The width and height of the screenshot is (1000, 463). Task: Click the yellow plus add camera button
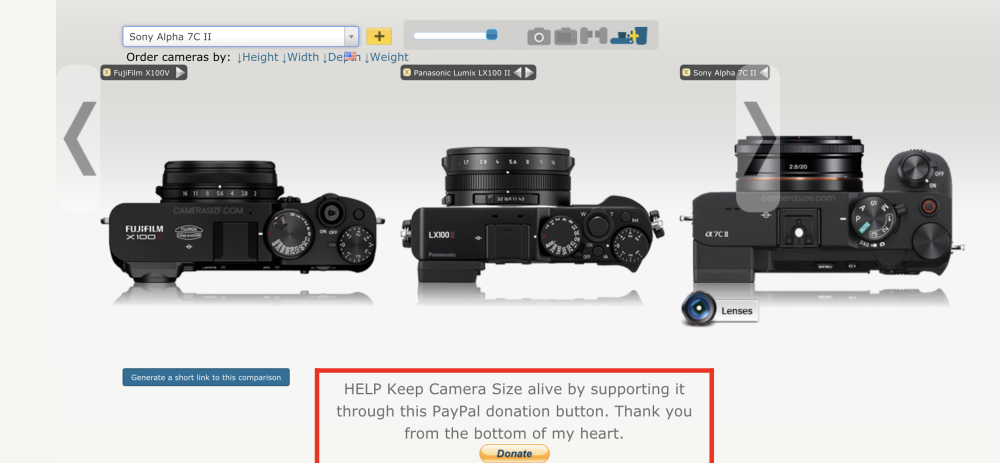coord(379,36)
